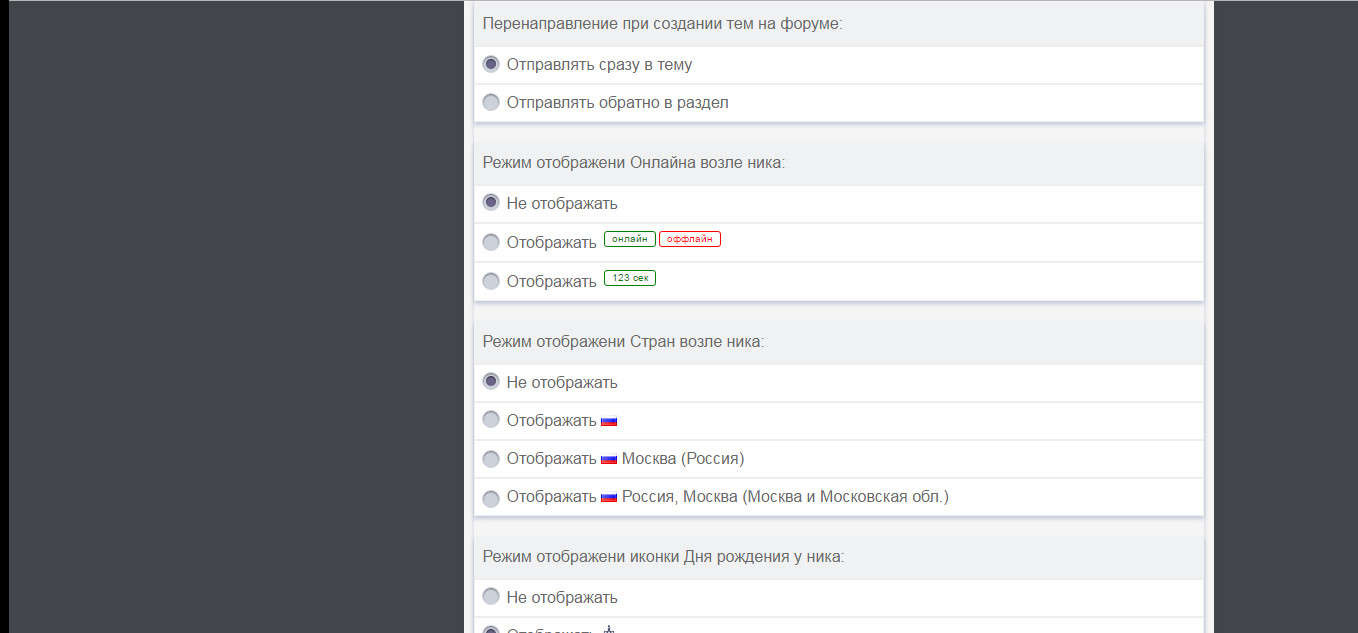Click the 'Режим отображени иконки Дня рождения' header
1358x633 pixels.
(x=663, y=556)
